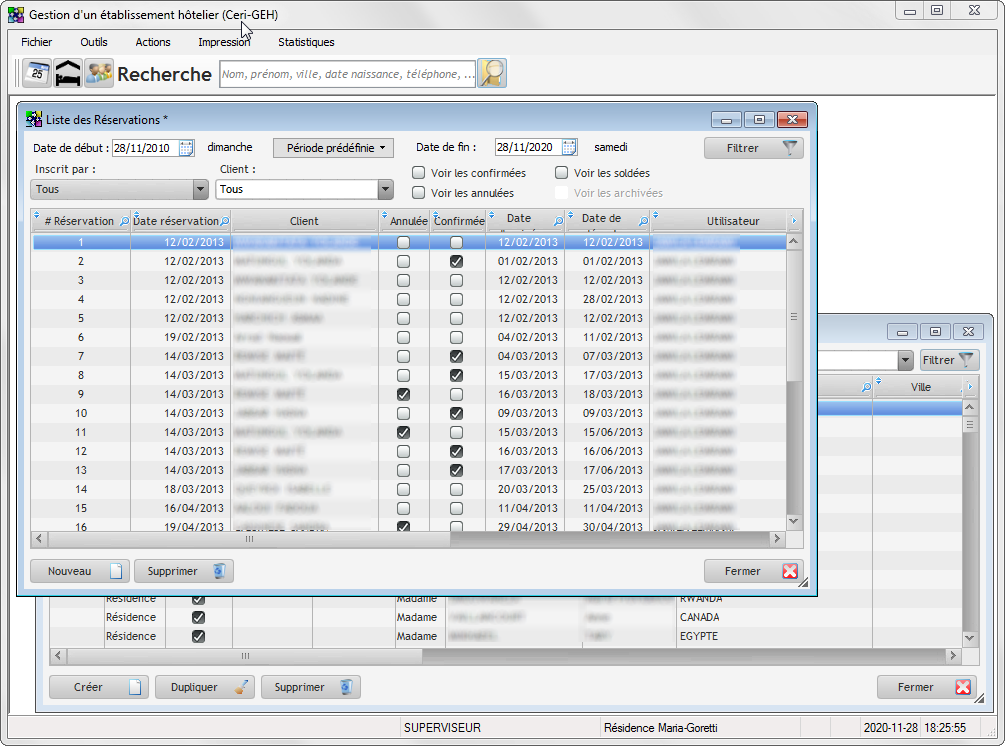Open the Date de début calendar picker
The image size is (1005, 746).
pyautogui.click(x=186, y=148)
